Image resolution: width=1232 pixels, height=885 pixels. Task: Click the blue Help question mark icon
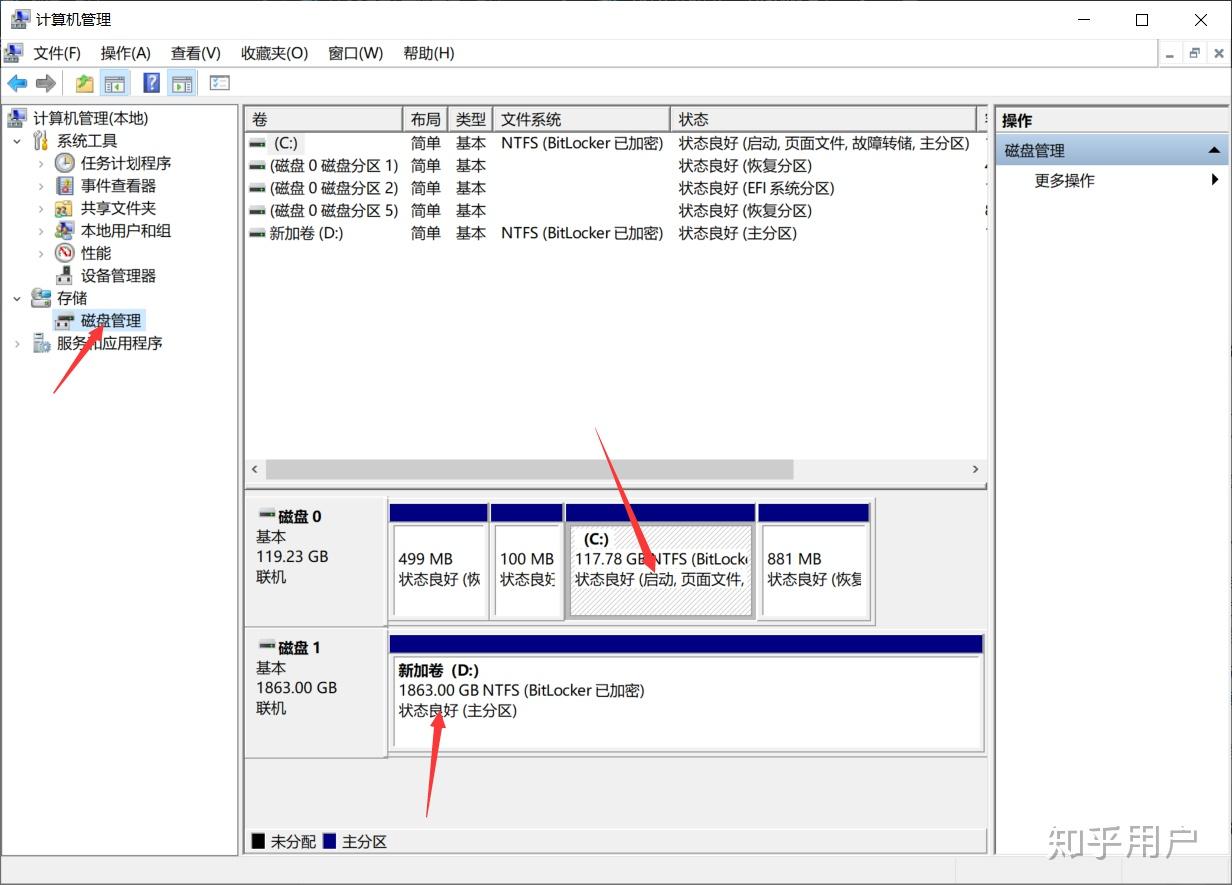click(x=151, y=83)
